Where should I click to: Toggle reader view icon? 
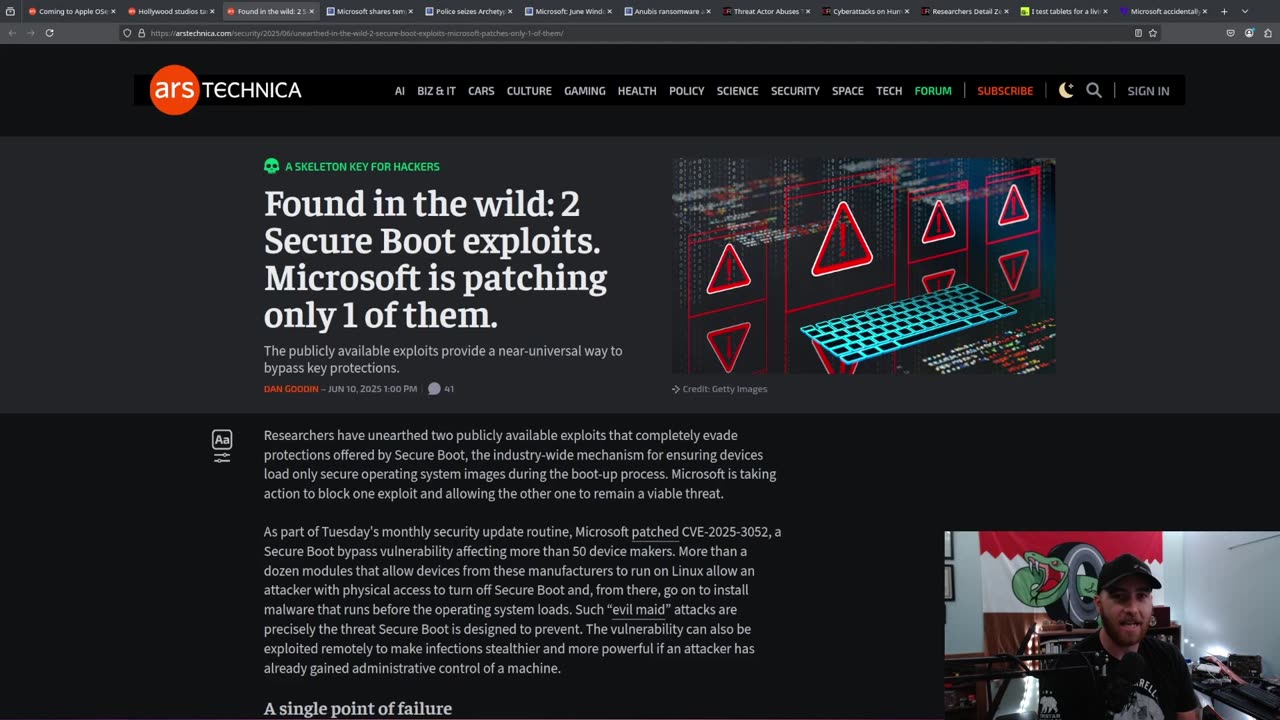click(1138, 33)
